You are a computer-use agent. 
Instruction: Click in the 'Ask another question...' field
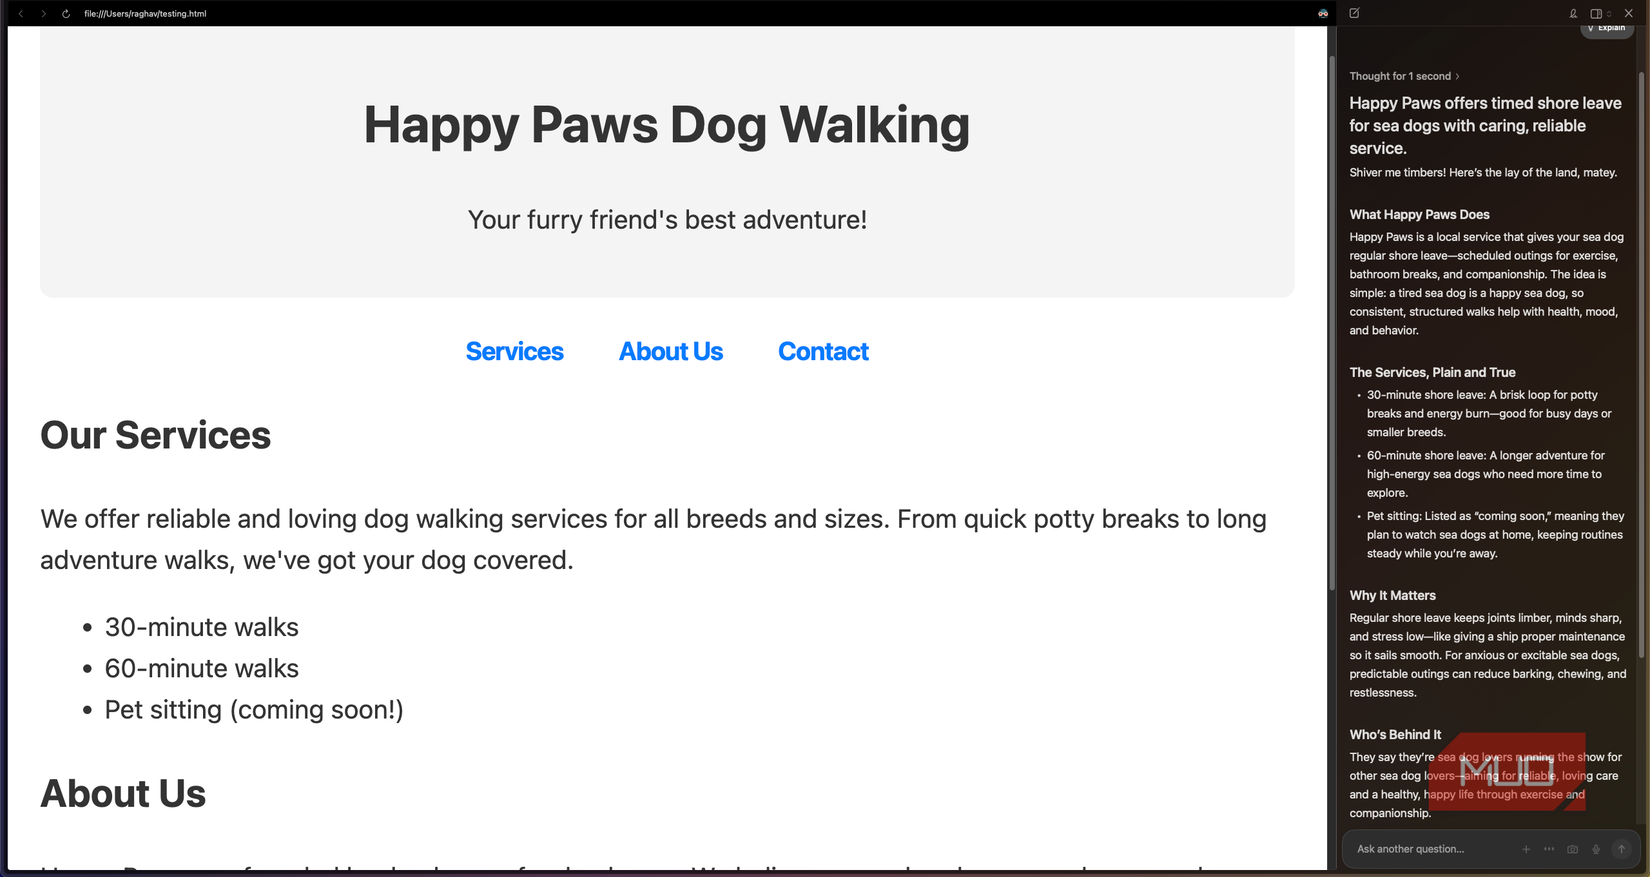click(x=1430, y=849)
